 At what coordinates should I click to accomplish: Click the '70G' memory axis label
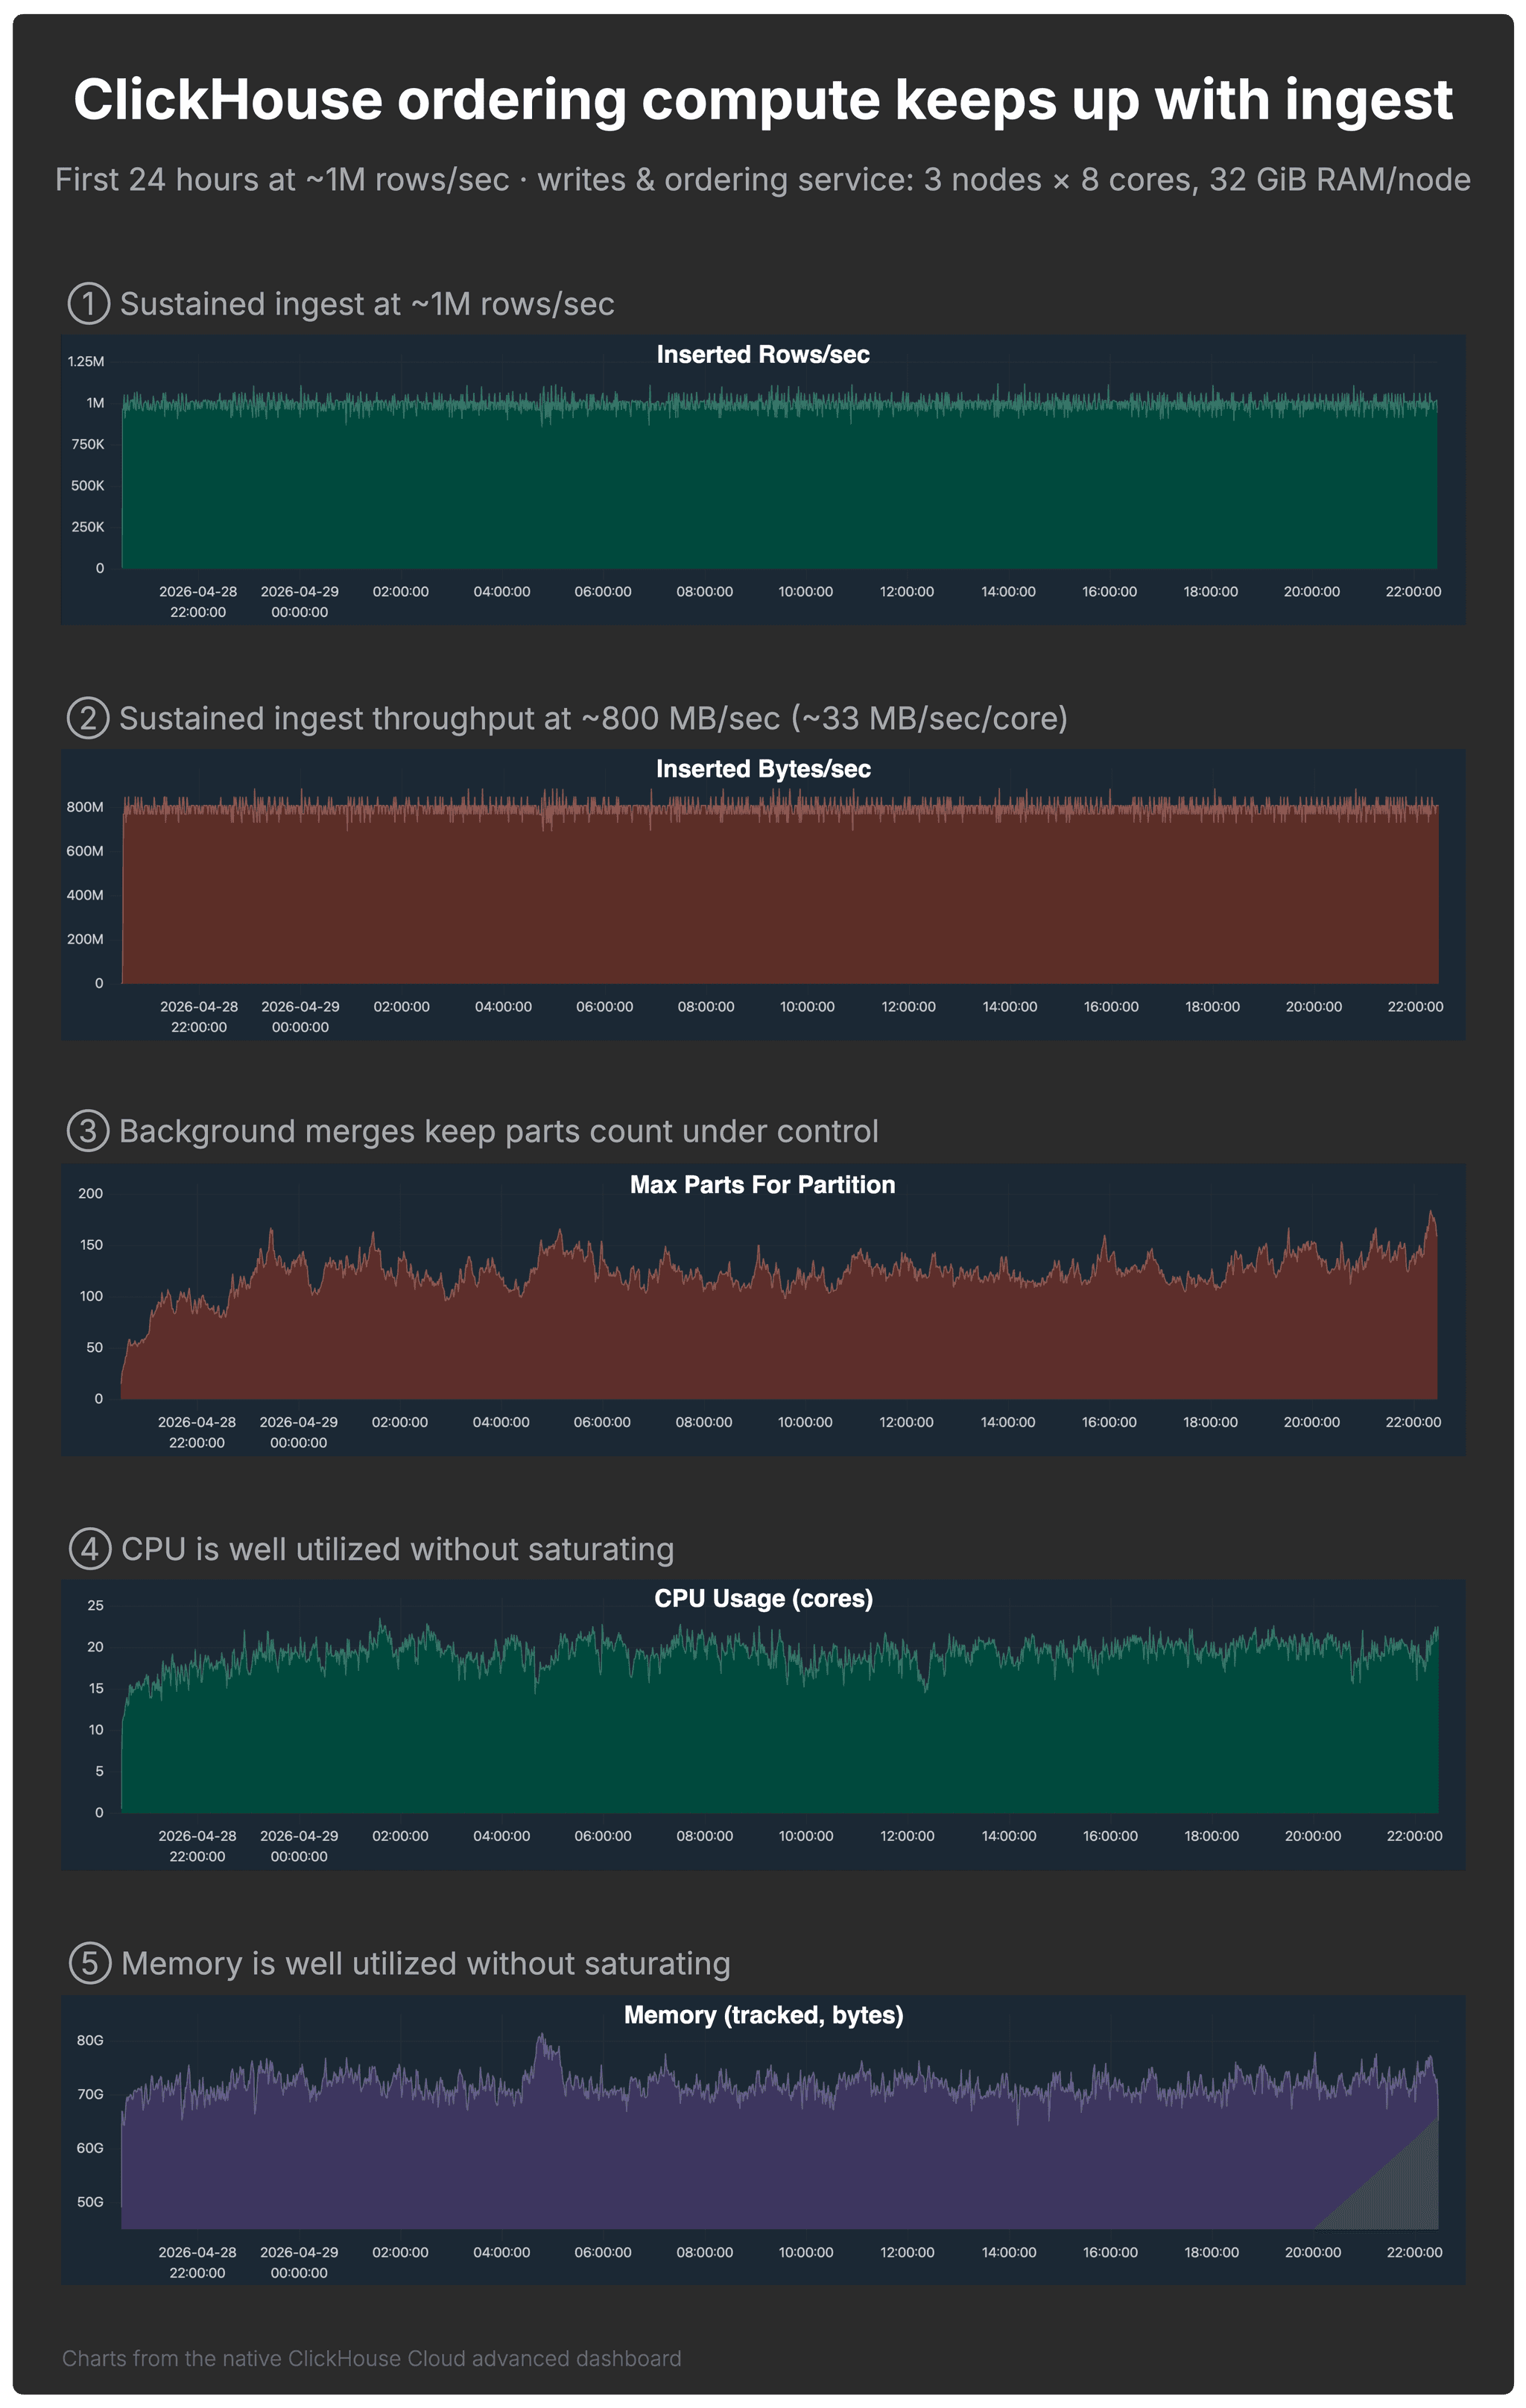click(x=90, y=2094)
